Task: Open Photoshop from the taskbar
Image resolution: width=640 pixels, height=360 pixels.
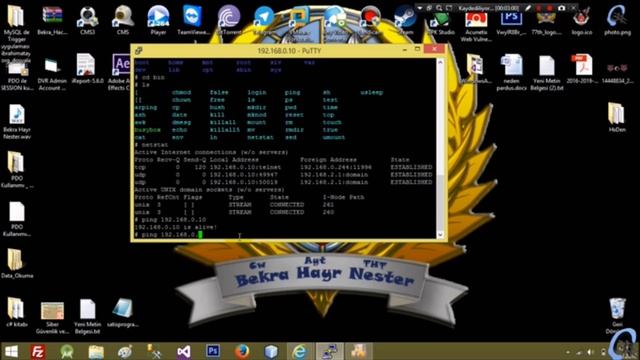Action: click(213, 351)
